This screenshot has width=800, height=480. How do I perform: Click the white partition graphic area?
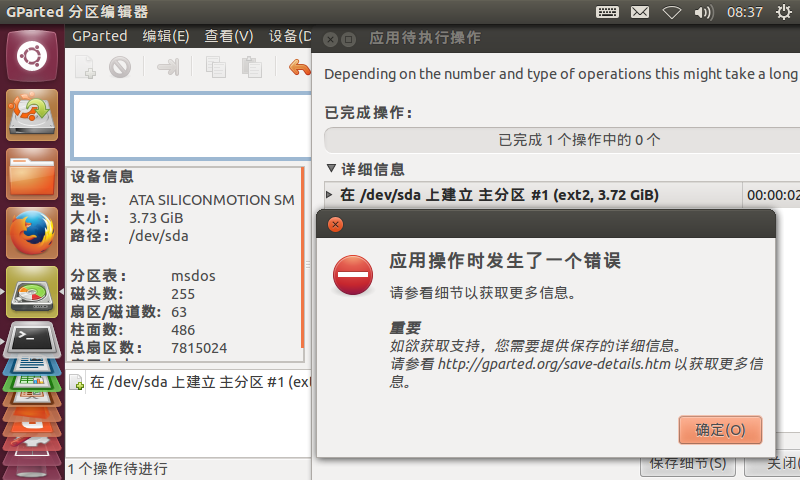pos(192,126)
